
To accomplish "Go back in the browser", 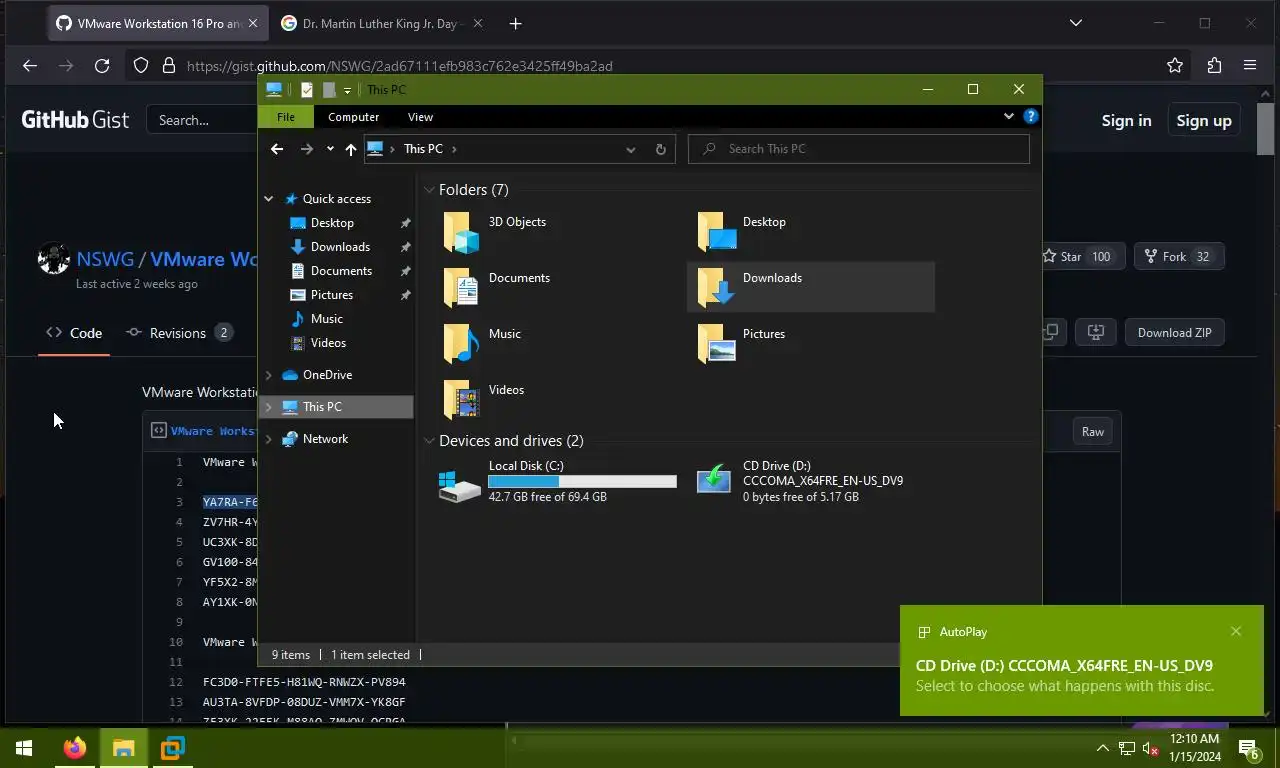I will click(30, 66).
